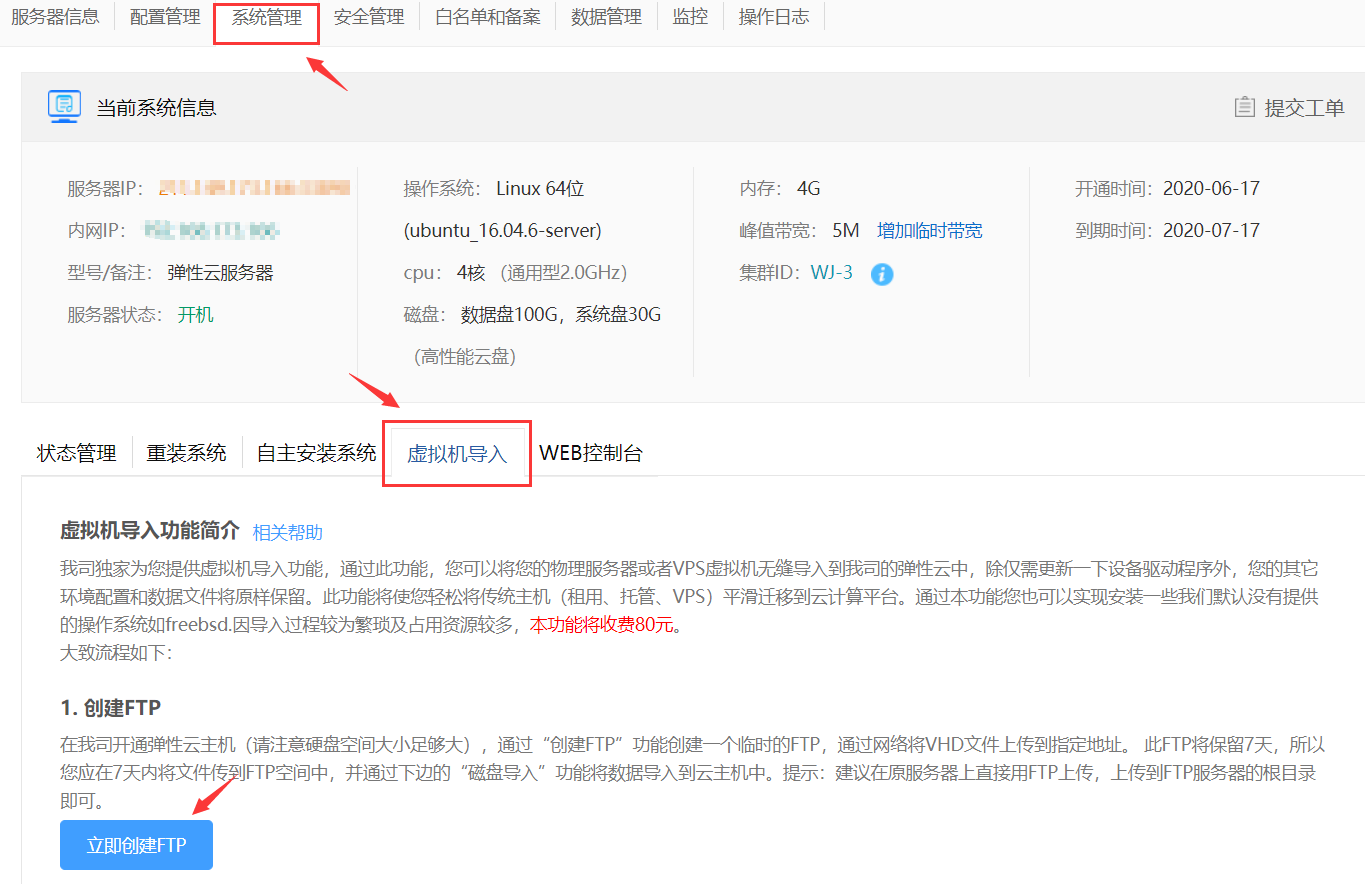The image size is (1365, 884).
Task: Open the WEB控制台 sub-tab
Action: 590,453
